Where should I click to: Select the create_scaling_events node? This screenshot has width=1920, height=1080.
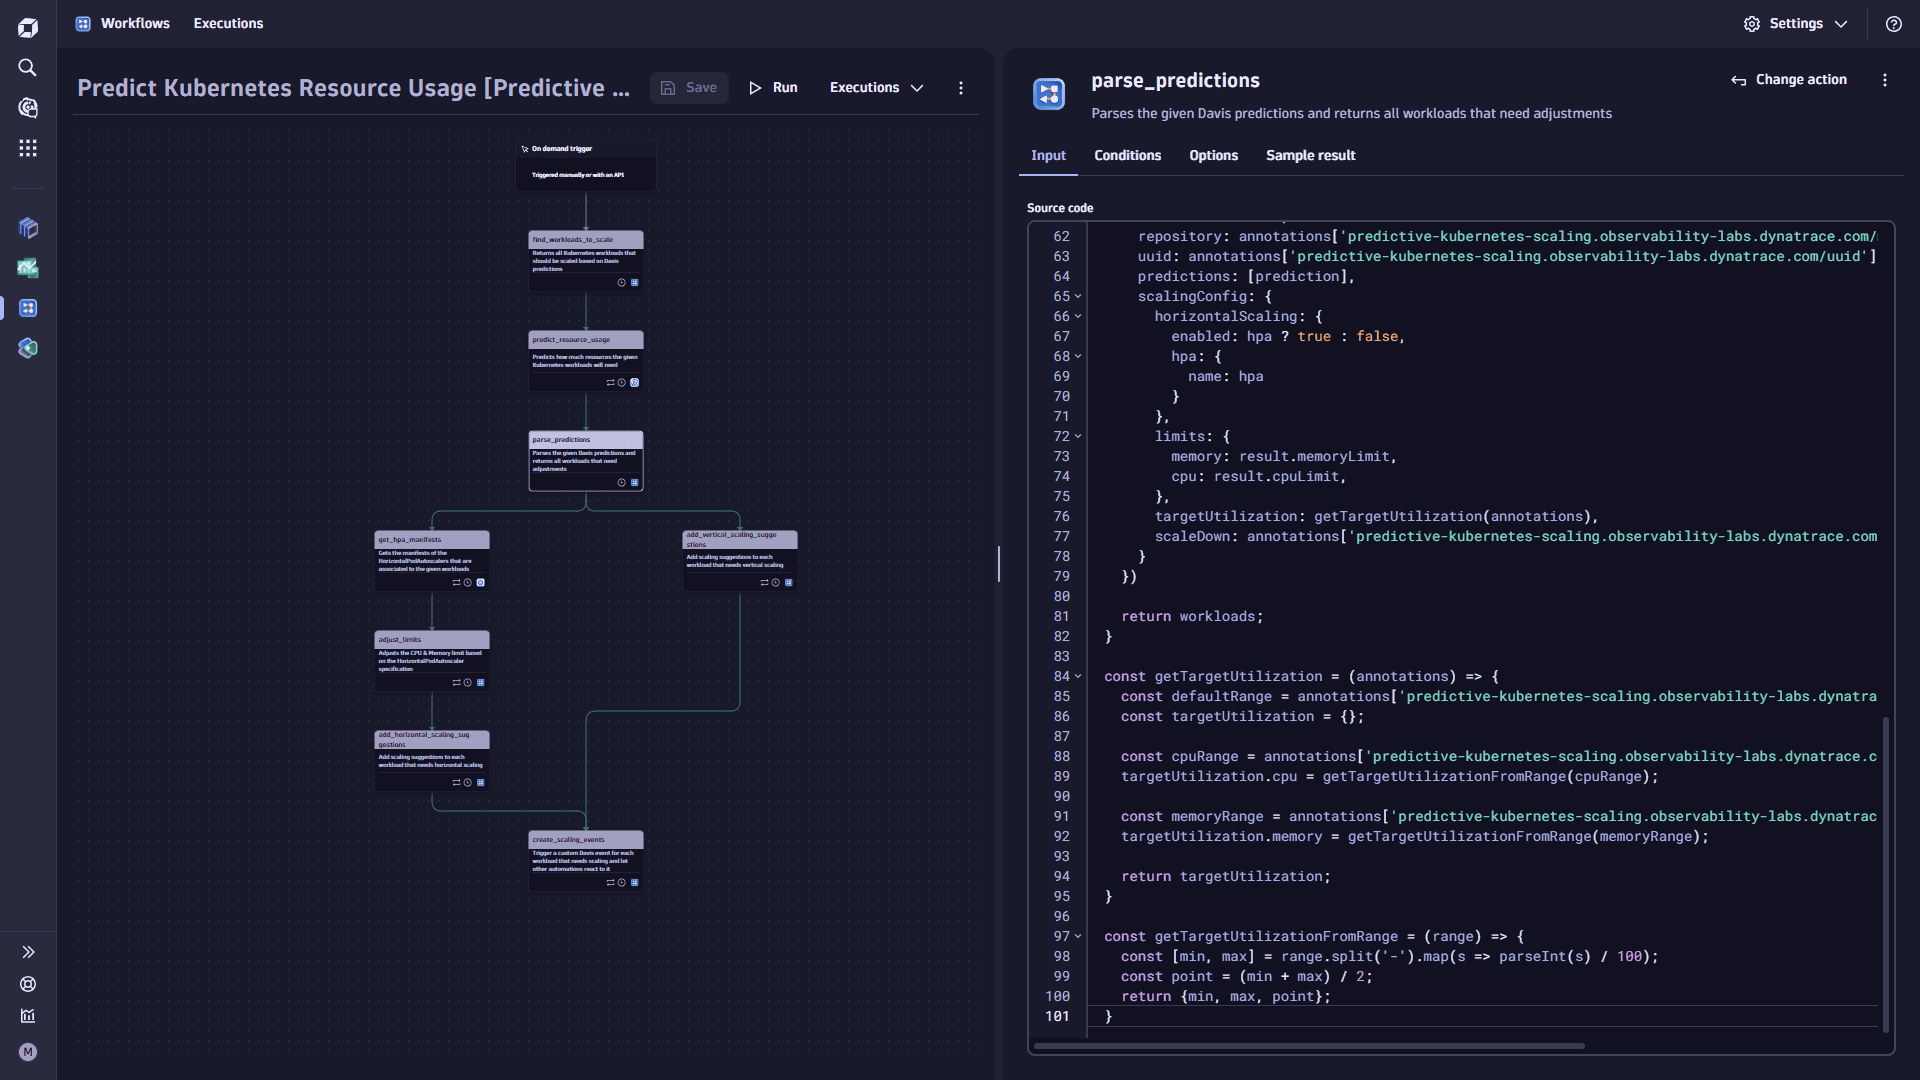pos(586,861)
